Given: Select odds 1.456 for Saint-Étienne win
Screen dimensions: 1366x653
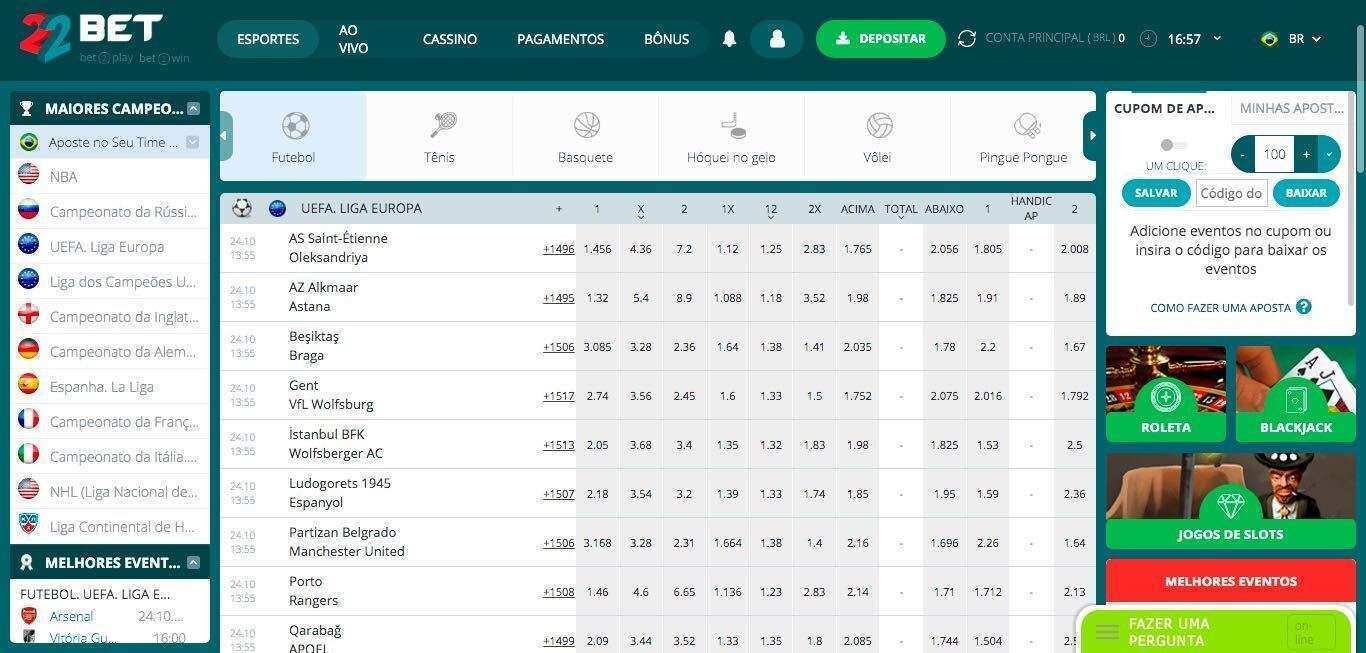Looking at the screenshot, I should [x=597, y=249].
